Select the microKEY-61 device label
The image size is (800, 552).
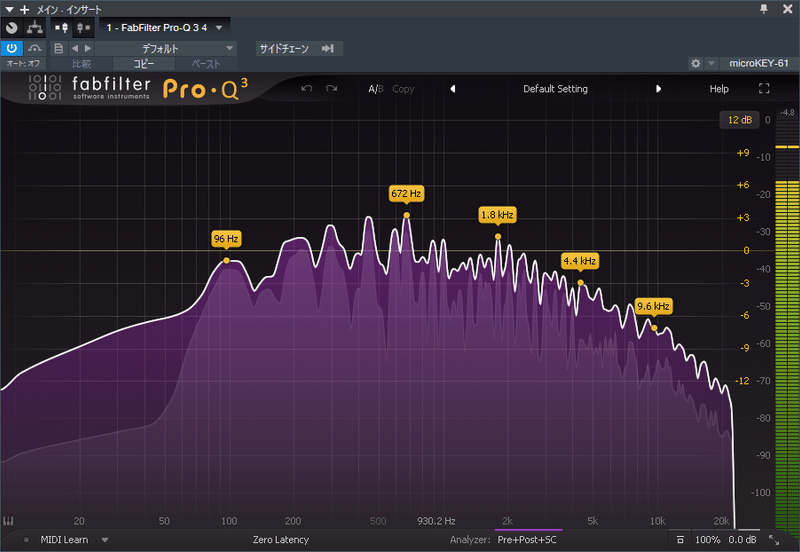(x=759, y=63)
